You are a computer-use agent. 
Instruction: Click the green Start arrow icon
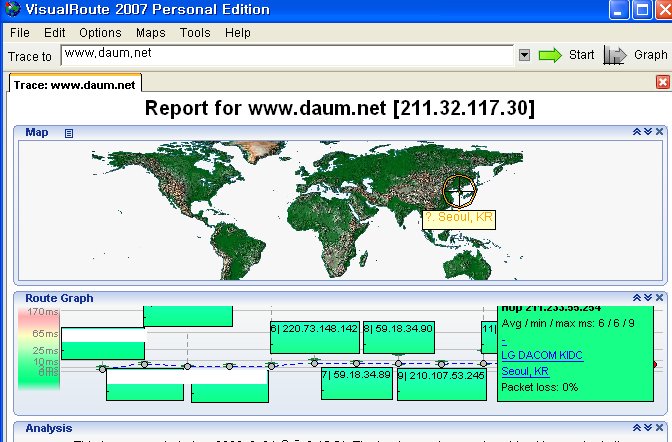[550, 55]
